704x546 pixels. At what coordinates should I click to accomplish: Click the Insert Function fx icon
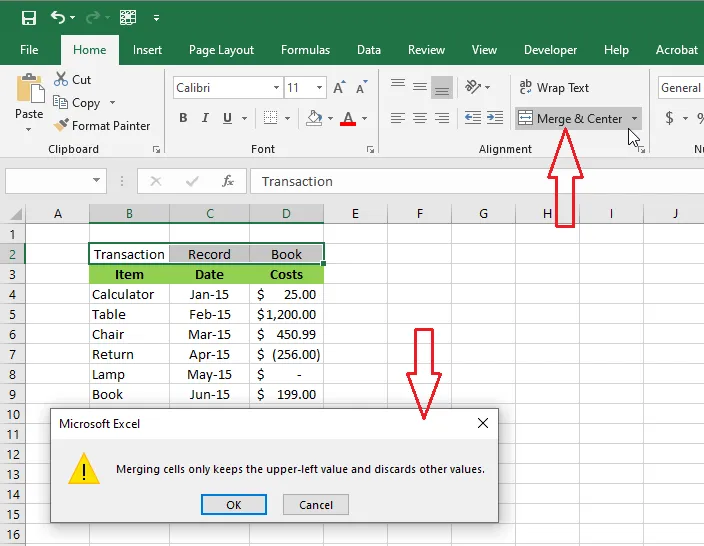pyautogui.click(x=228, y=181)
